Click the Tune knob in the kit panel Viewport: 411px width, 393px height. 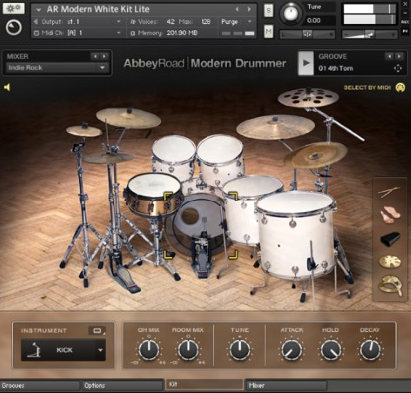click(x=240, y=350)
